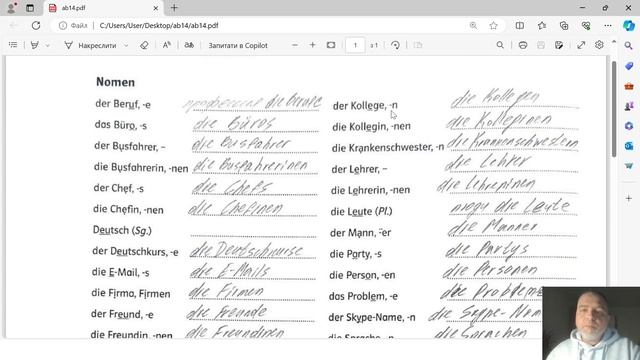Open sidebar shopping tag icon
This screenshot has width=640, height=360.
(x=629, y=66)
